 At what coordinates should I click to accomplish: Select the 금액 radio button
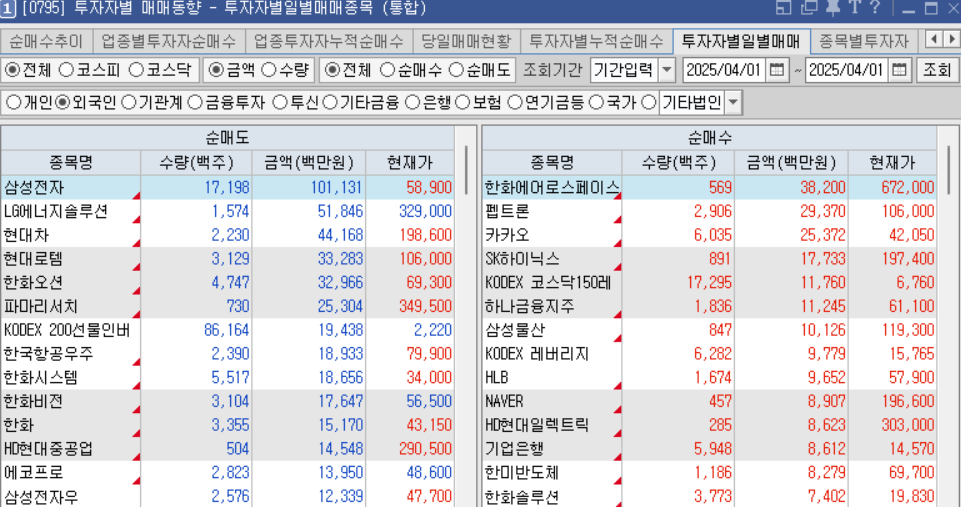coord(216,70)
